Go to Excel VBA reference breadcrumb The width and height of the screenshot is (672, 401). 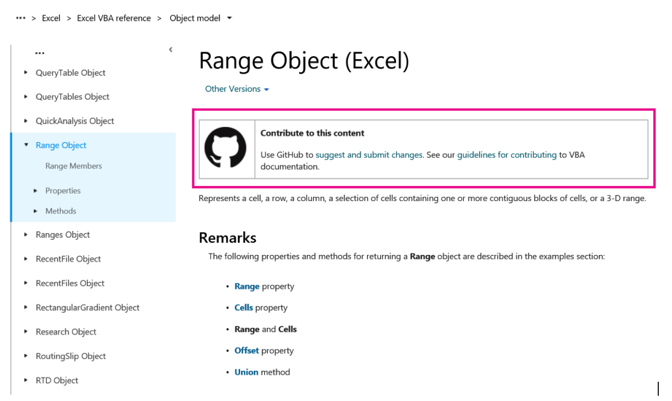tap(114, 18)
